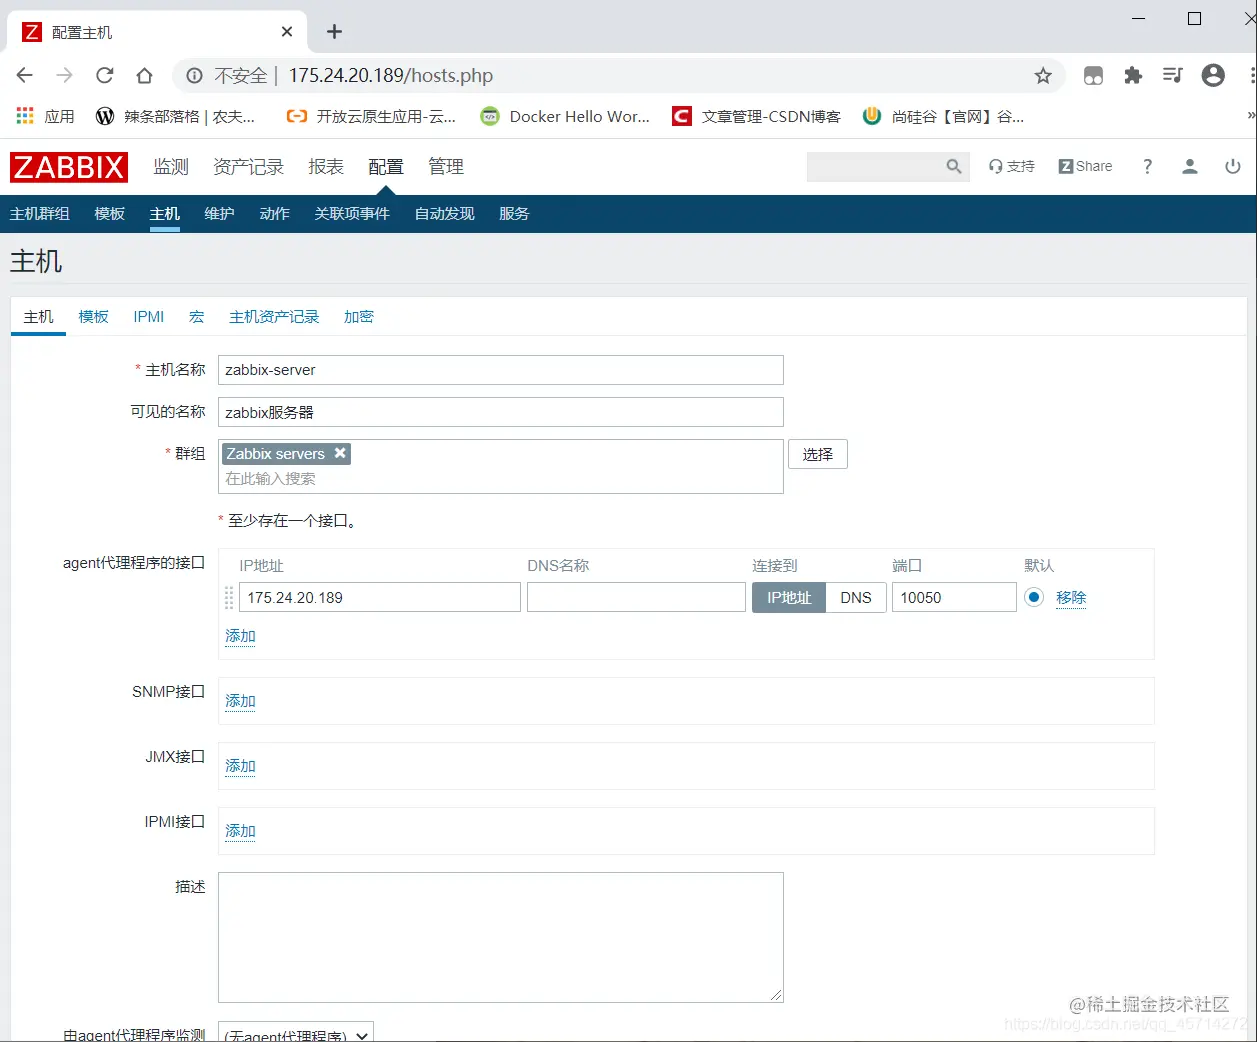This screenshot has height=1042, width=1257.
Task: Go to the blue bar 主机 submenu
Action: (165, 213)
